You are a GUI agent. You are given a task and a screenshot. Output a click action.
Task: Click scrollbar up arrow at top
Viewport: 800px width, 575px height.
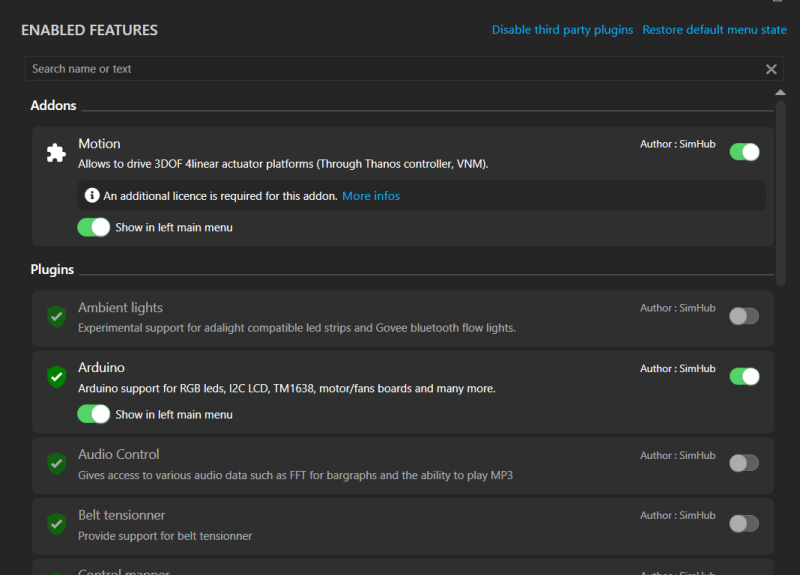click(780, 93)
